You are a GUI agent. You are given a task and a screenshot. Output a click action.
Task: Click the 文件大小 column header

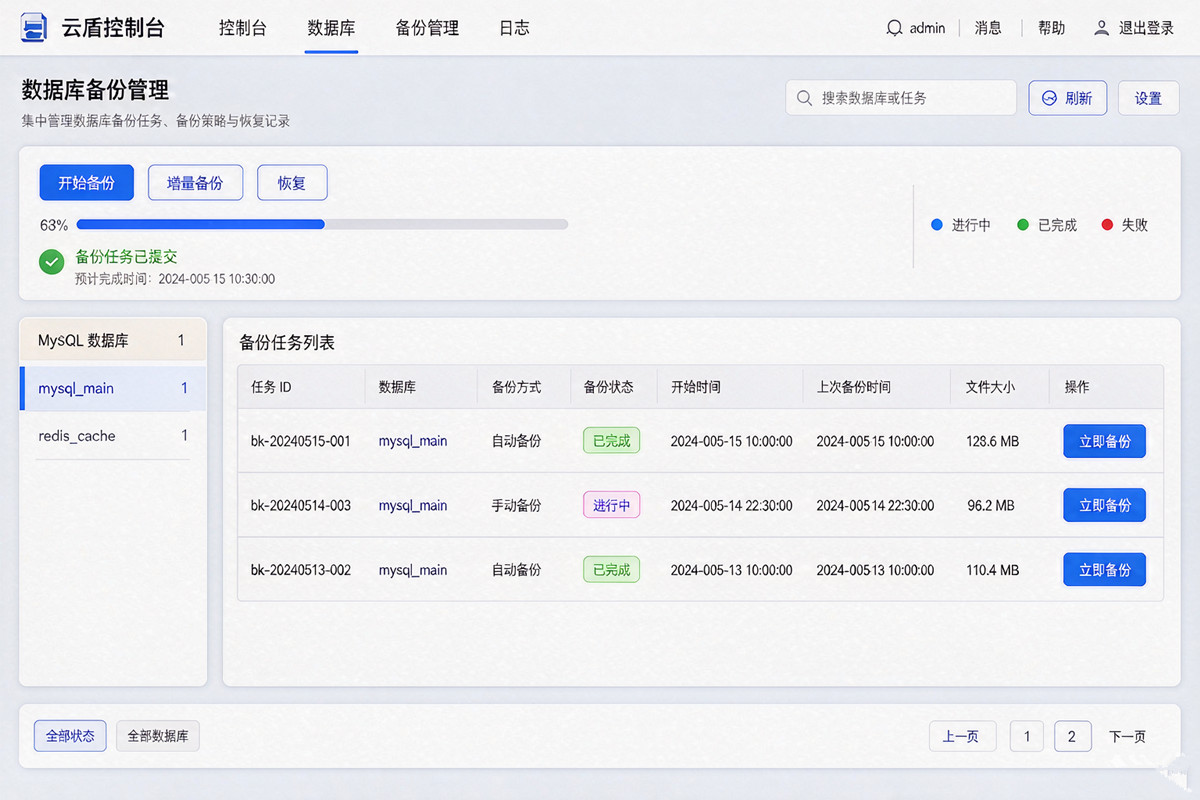pos(990,387)
